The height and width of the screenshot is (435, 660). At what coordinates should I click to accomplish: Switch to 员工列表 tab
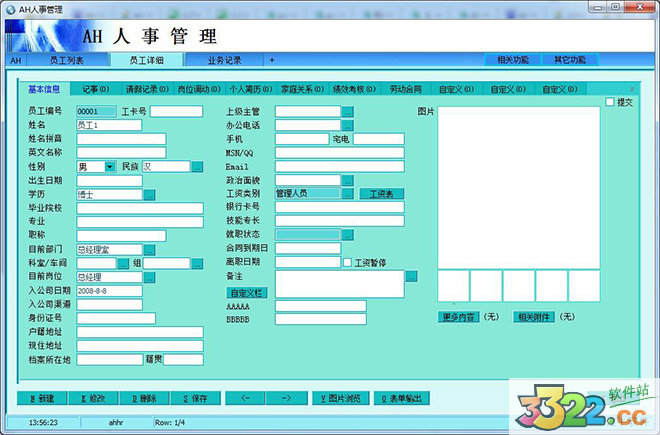[x=67, y=60]
